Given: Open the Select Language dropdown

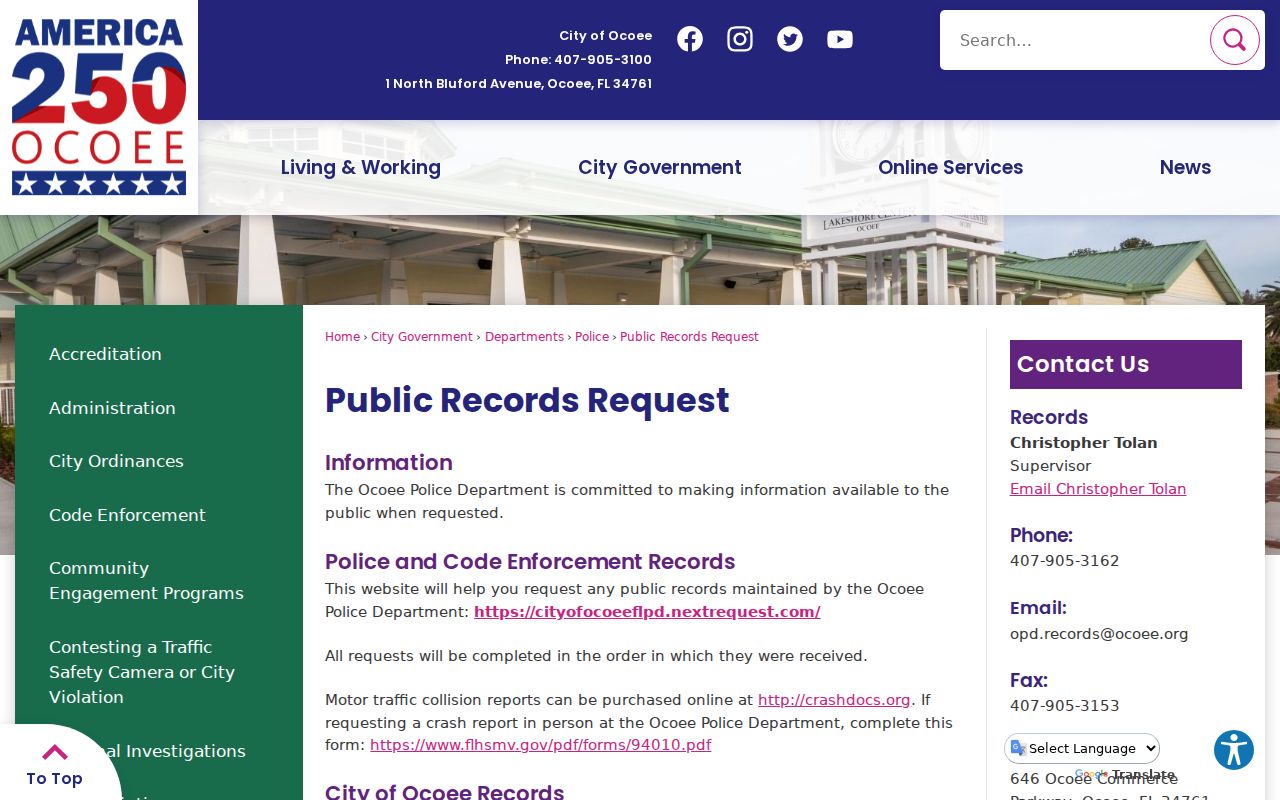Looking at the screenshot, I should (1082, 748).
